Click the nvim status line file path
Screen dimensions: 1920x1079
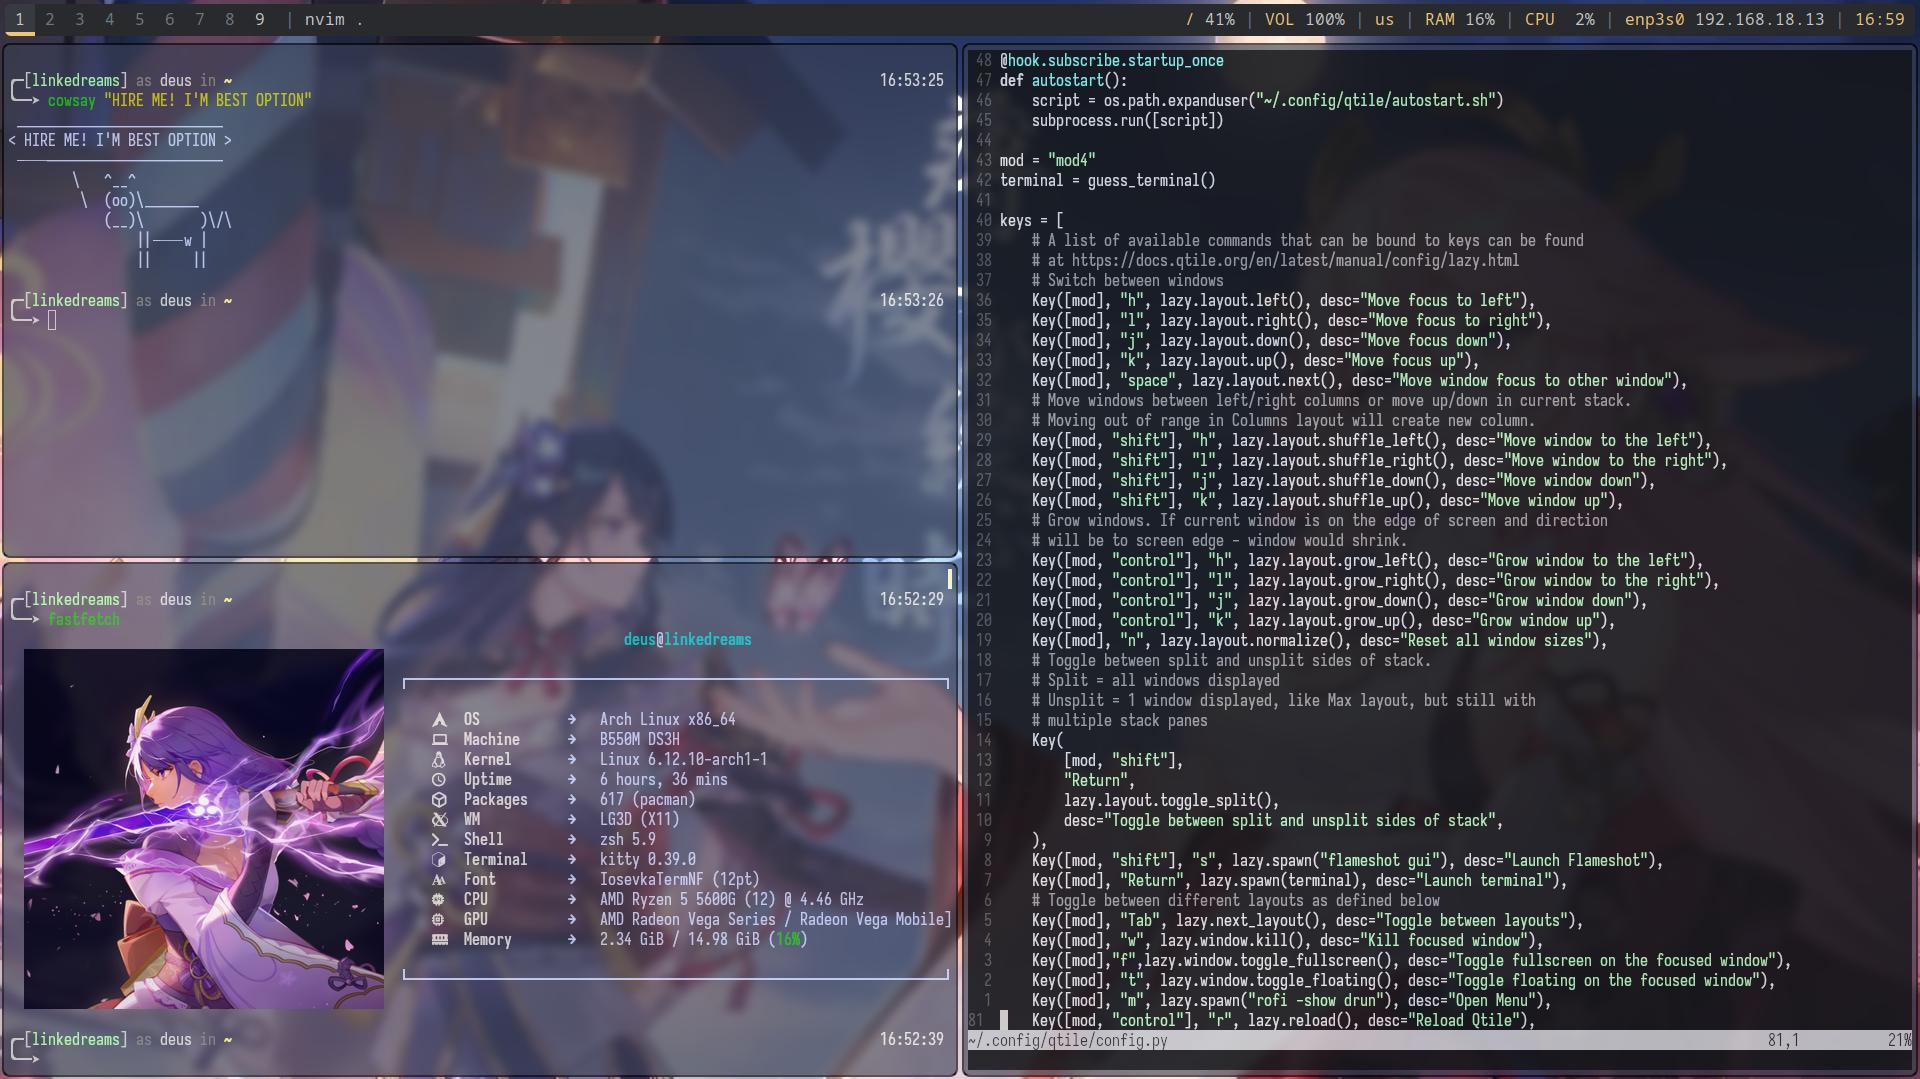[1067, 1040]
